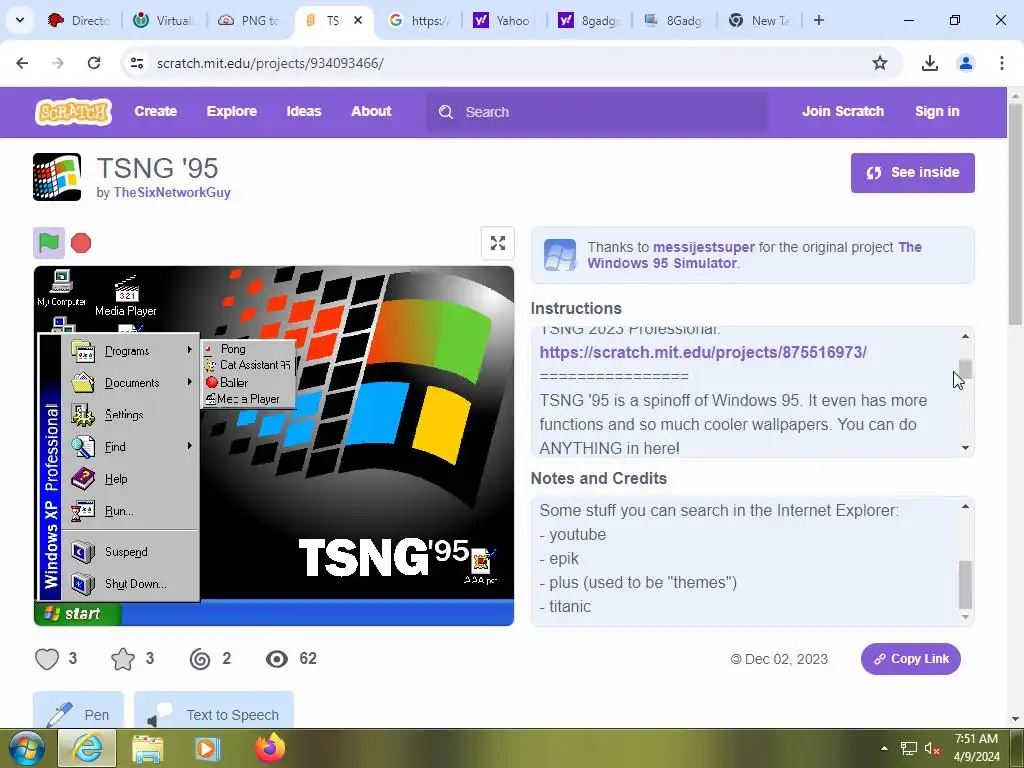Open the Ideas page in navbar
Viewport: 1024px width, 768px height.
(304, 112)
